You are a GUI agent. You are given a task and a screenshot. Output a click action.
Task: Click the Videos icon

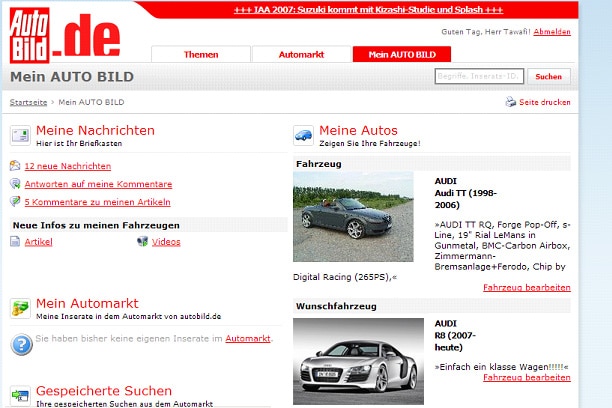[142, 241]
